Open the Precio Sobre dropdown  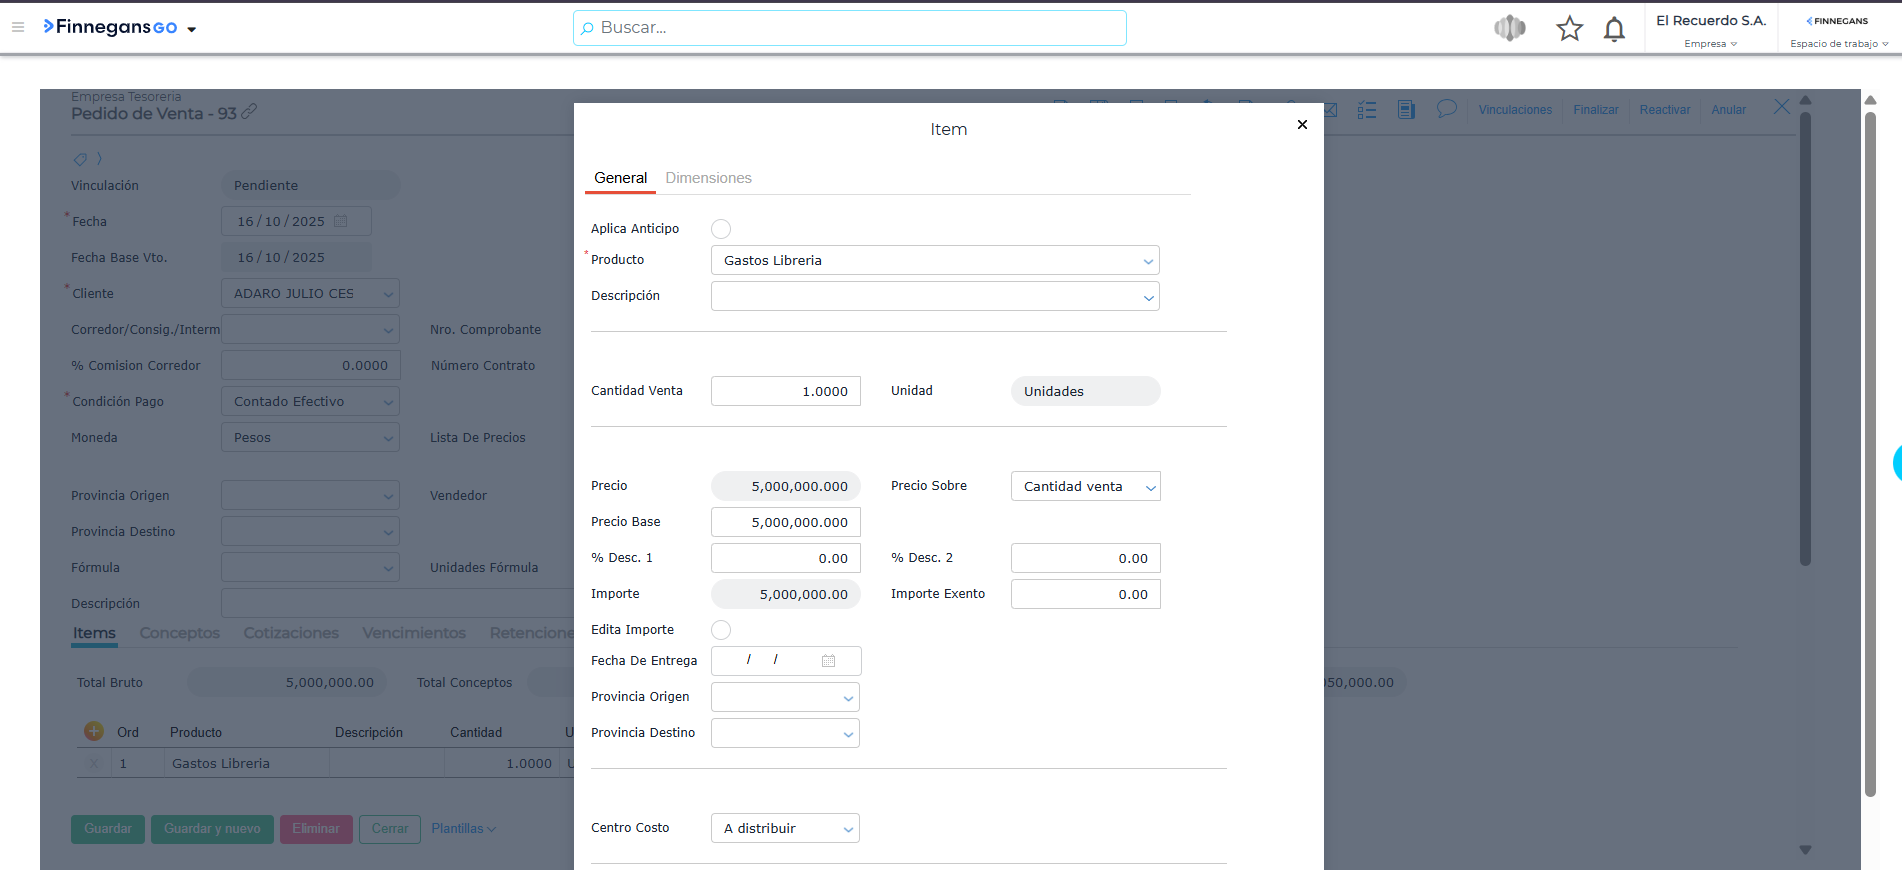point(1150,487)
